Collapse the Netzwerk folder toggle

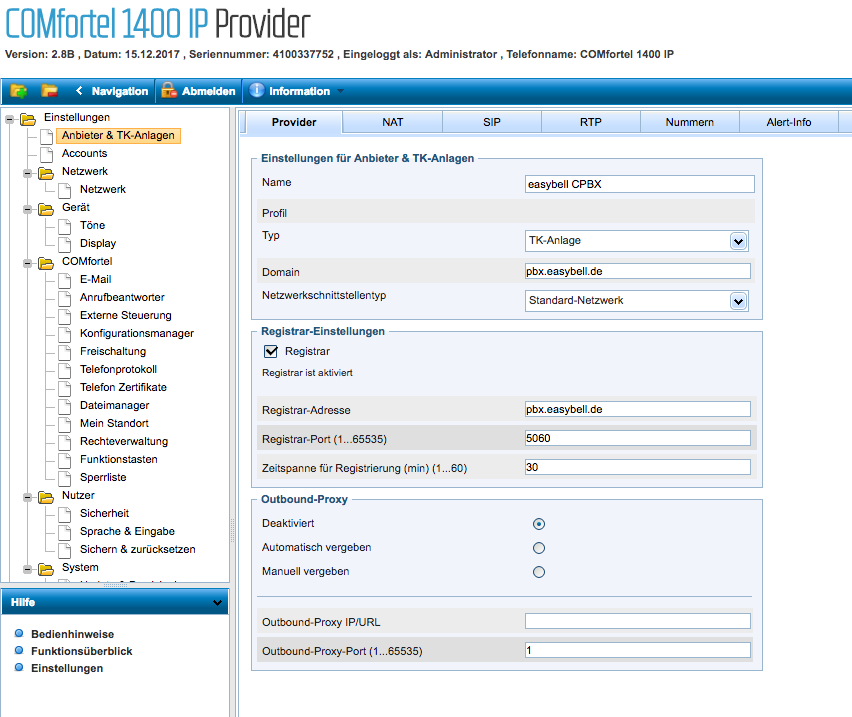click(x=27, y=173)
